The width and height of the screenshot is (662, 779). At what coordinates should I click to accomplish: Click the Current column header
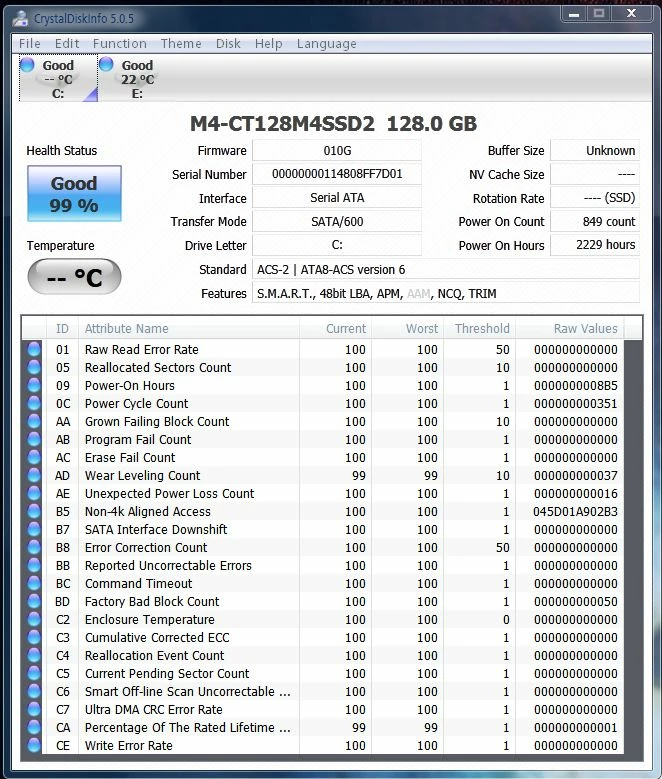coord(335,328)
